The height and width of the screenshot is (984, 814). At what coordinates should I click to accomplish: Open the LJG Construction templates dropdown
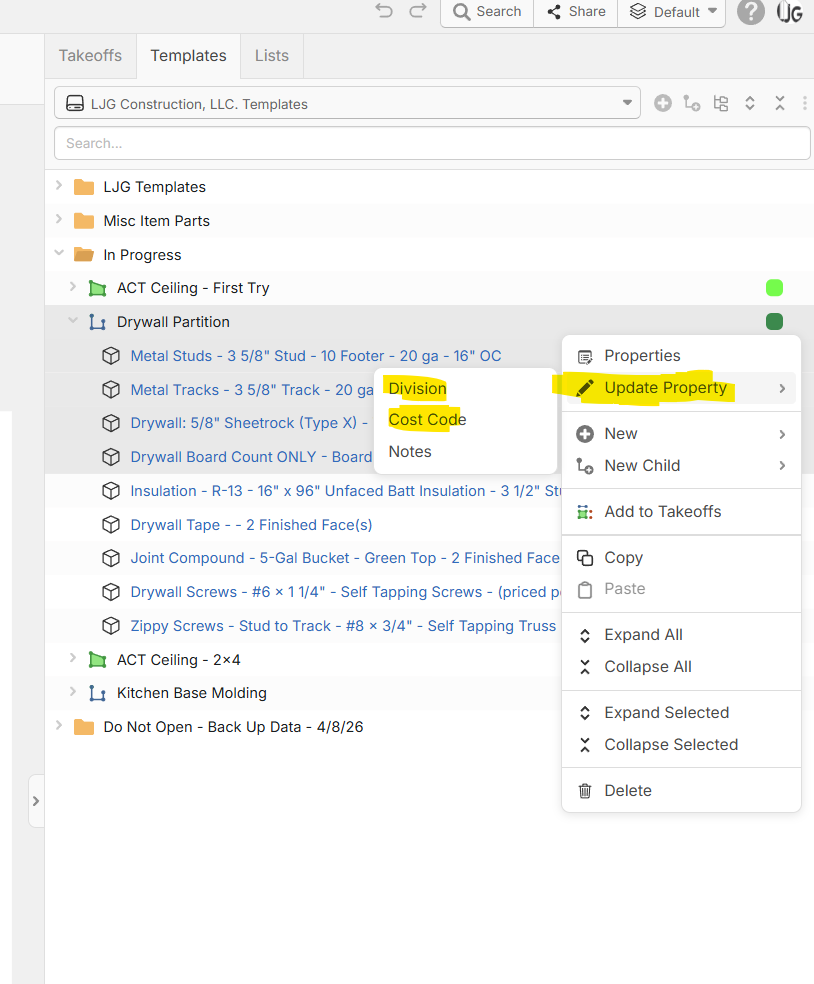coord(347,103)
